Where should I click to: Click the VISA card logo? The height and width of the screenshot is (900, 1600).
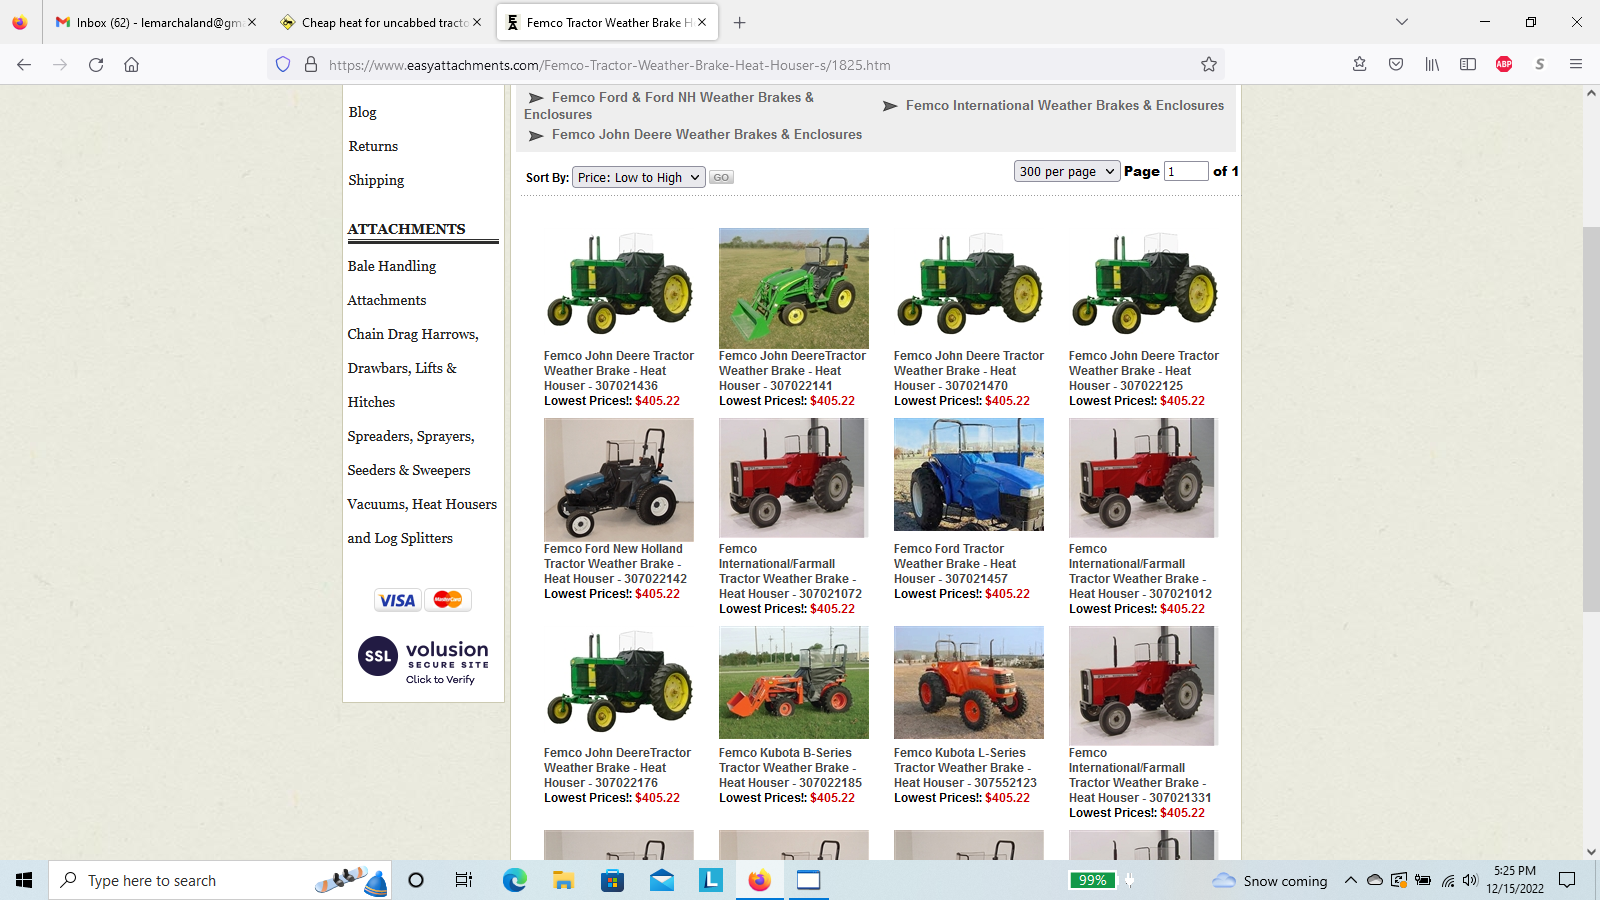[397, 600]
